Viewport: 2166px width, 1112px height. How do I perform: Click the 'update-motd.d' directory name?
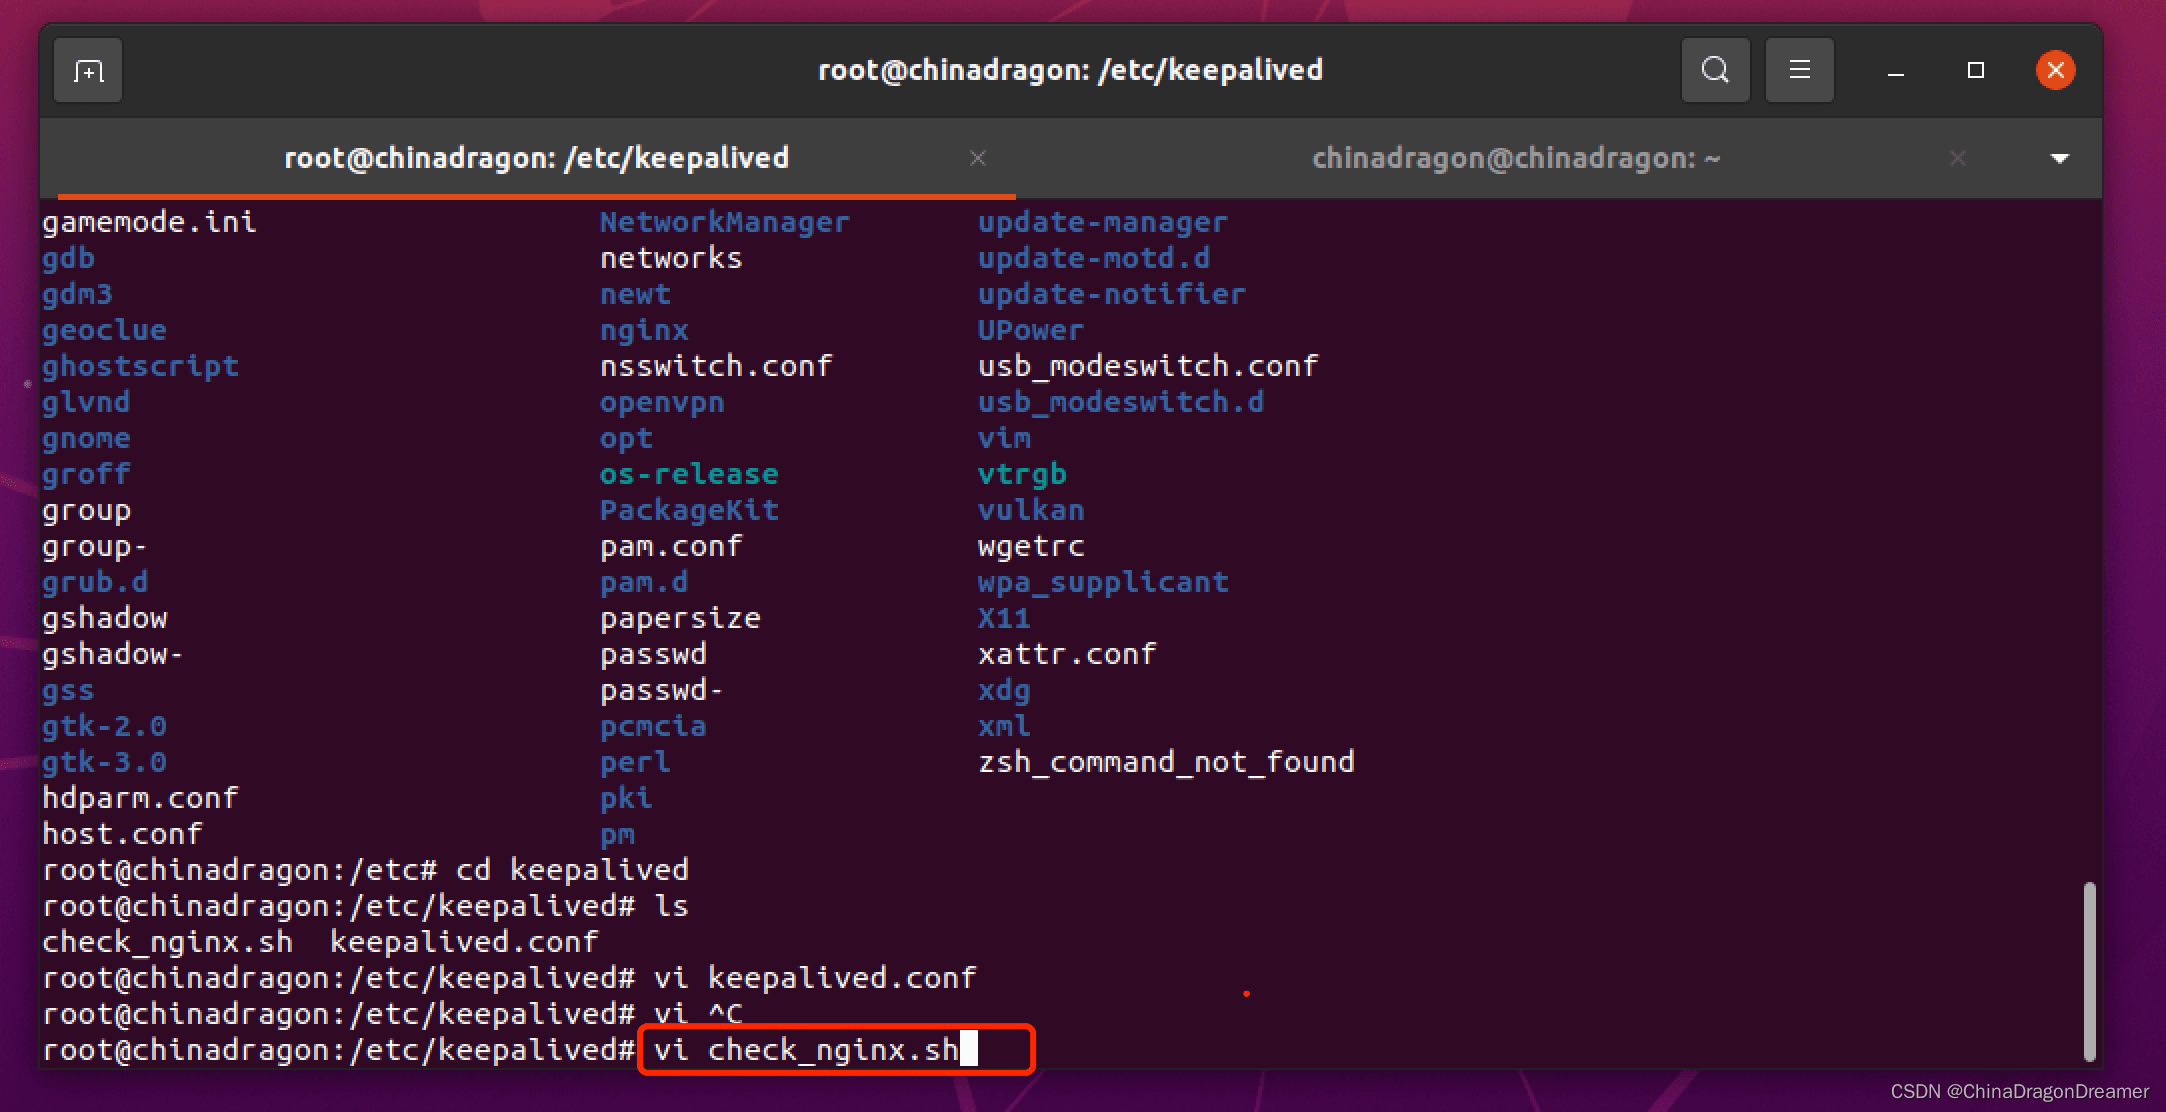tap(1094, 258)
